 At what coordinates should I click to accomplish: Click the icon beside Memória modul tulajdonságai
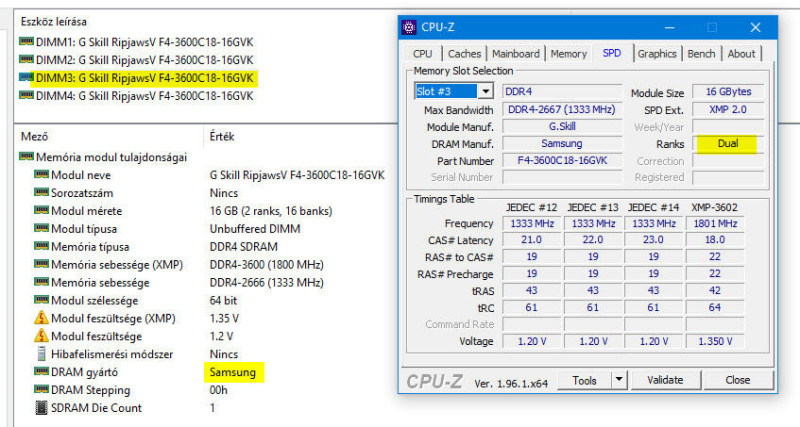coord(26,156)
